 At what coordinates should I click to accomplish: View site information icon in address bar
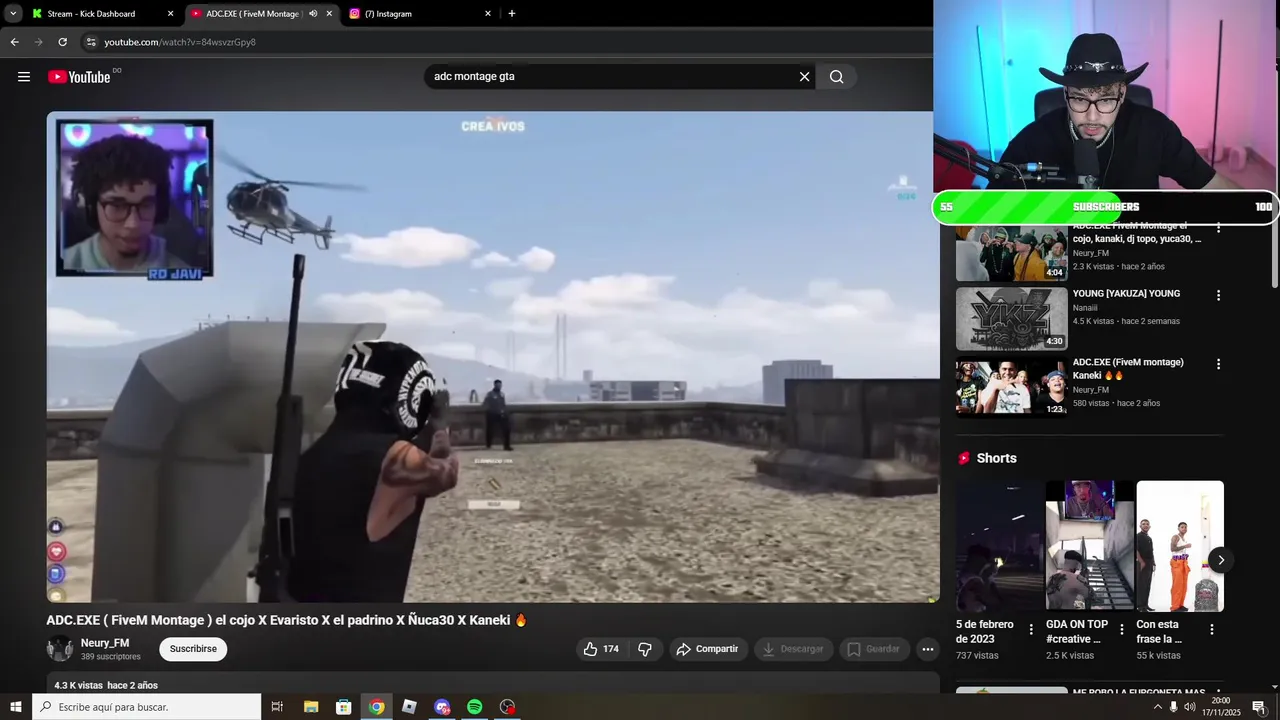click(x=91, y=42)
